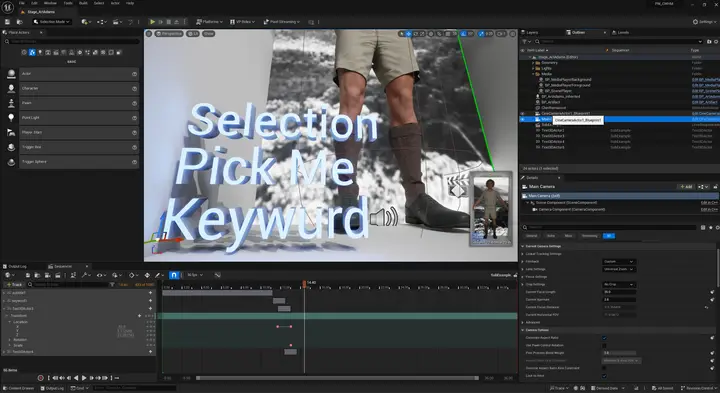Select the Player Start item in Place Actors

(x=79, y=132)
